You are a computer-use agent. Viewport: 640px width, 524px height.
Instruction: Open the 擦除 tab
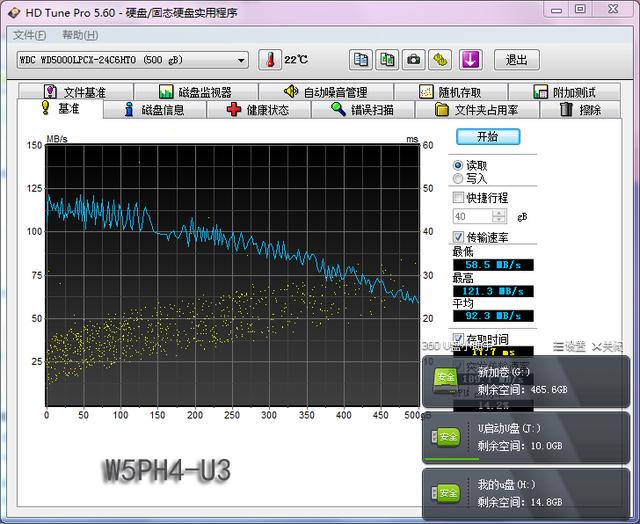point(580,110)
